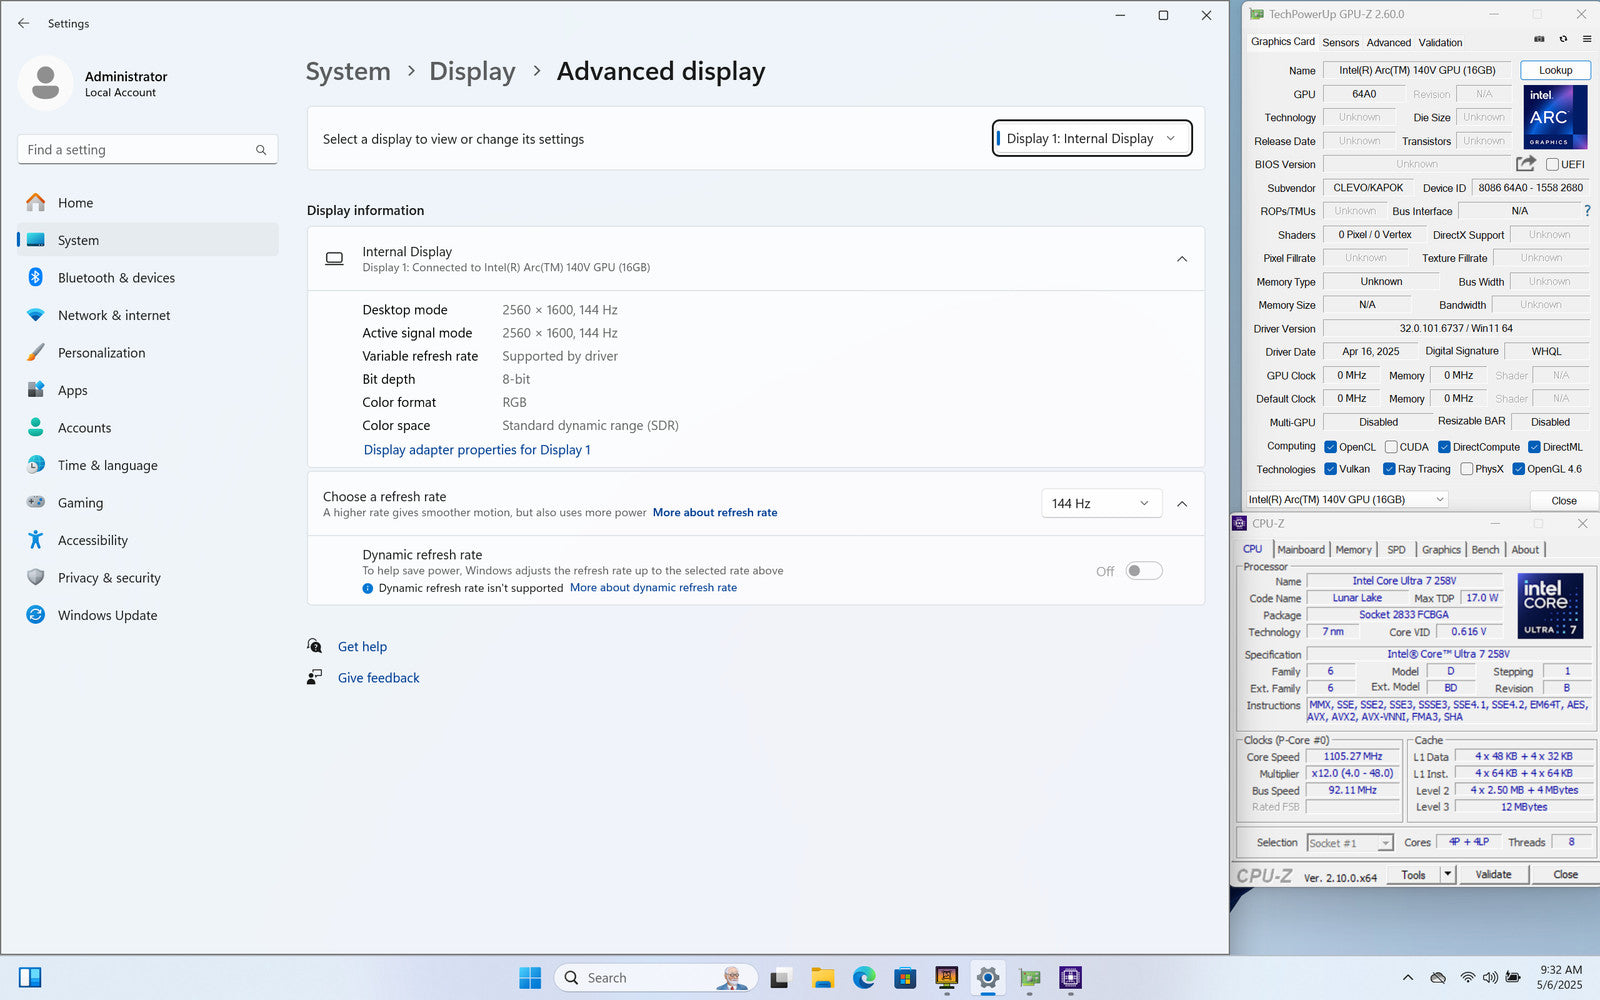Go back with the Settings arrow
This screenshot has width=1600, height=1000.
(x=24, y=23)
